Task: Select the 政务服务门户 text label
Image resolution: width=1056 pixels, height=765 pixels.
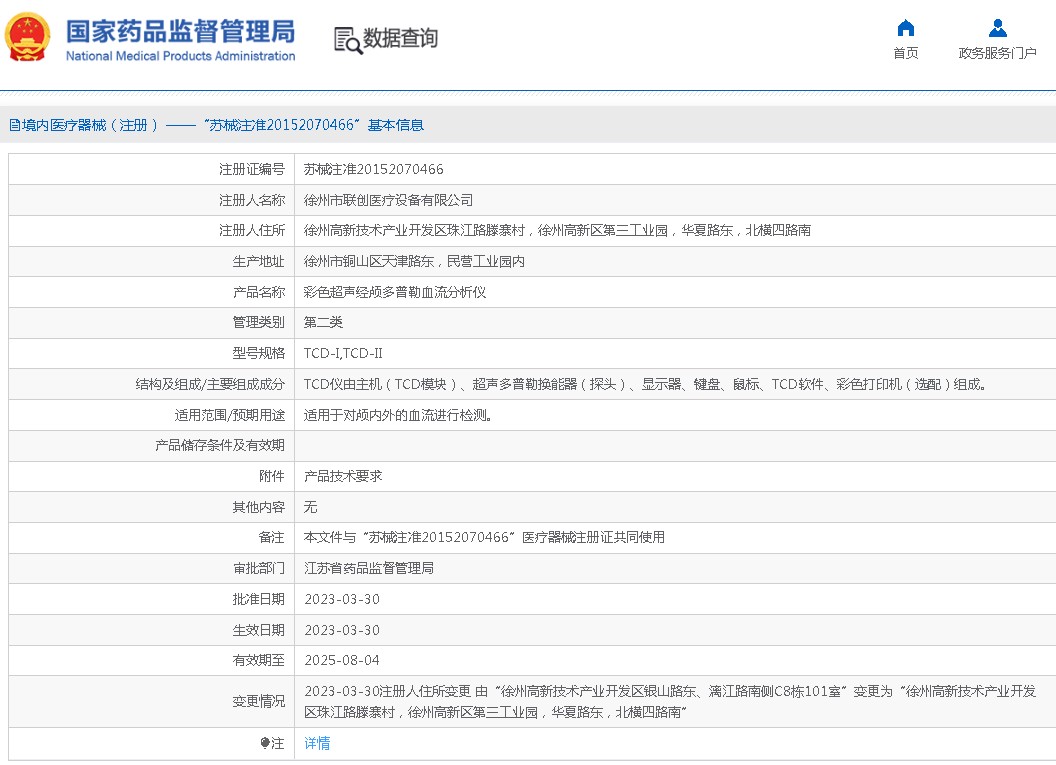Action: coord(997,54)
